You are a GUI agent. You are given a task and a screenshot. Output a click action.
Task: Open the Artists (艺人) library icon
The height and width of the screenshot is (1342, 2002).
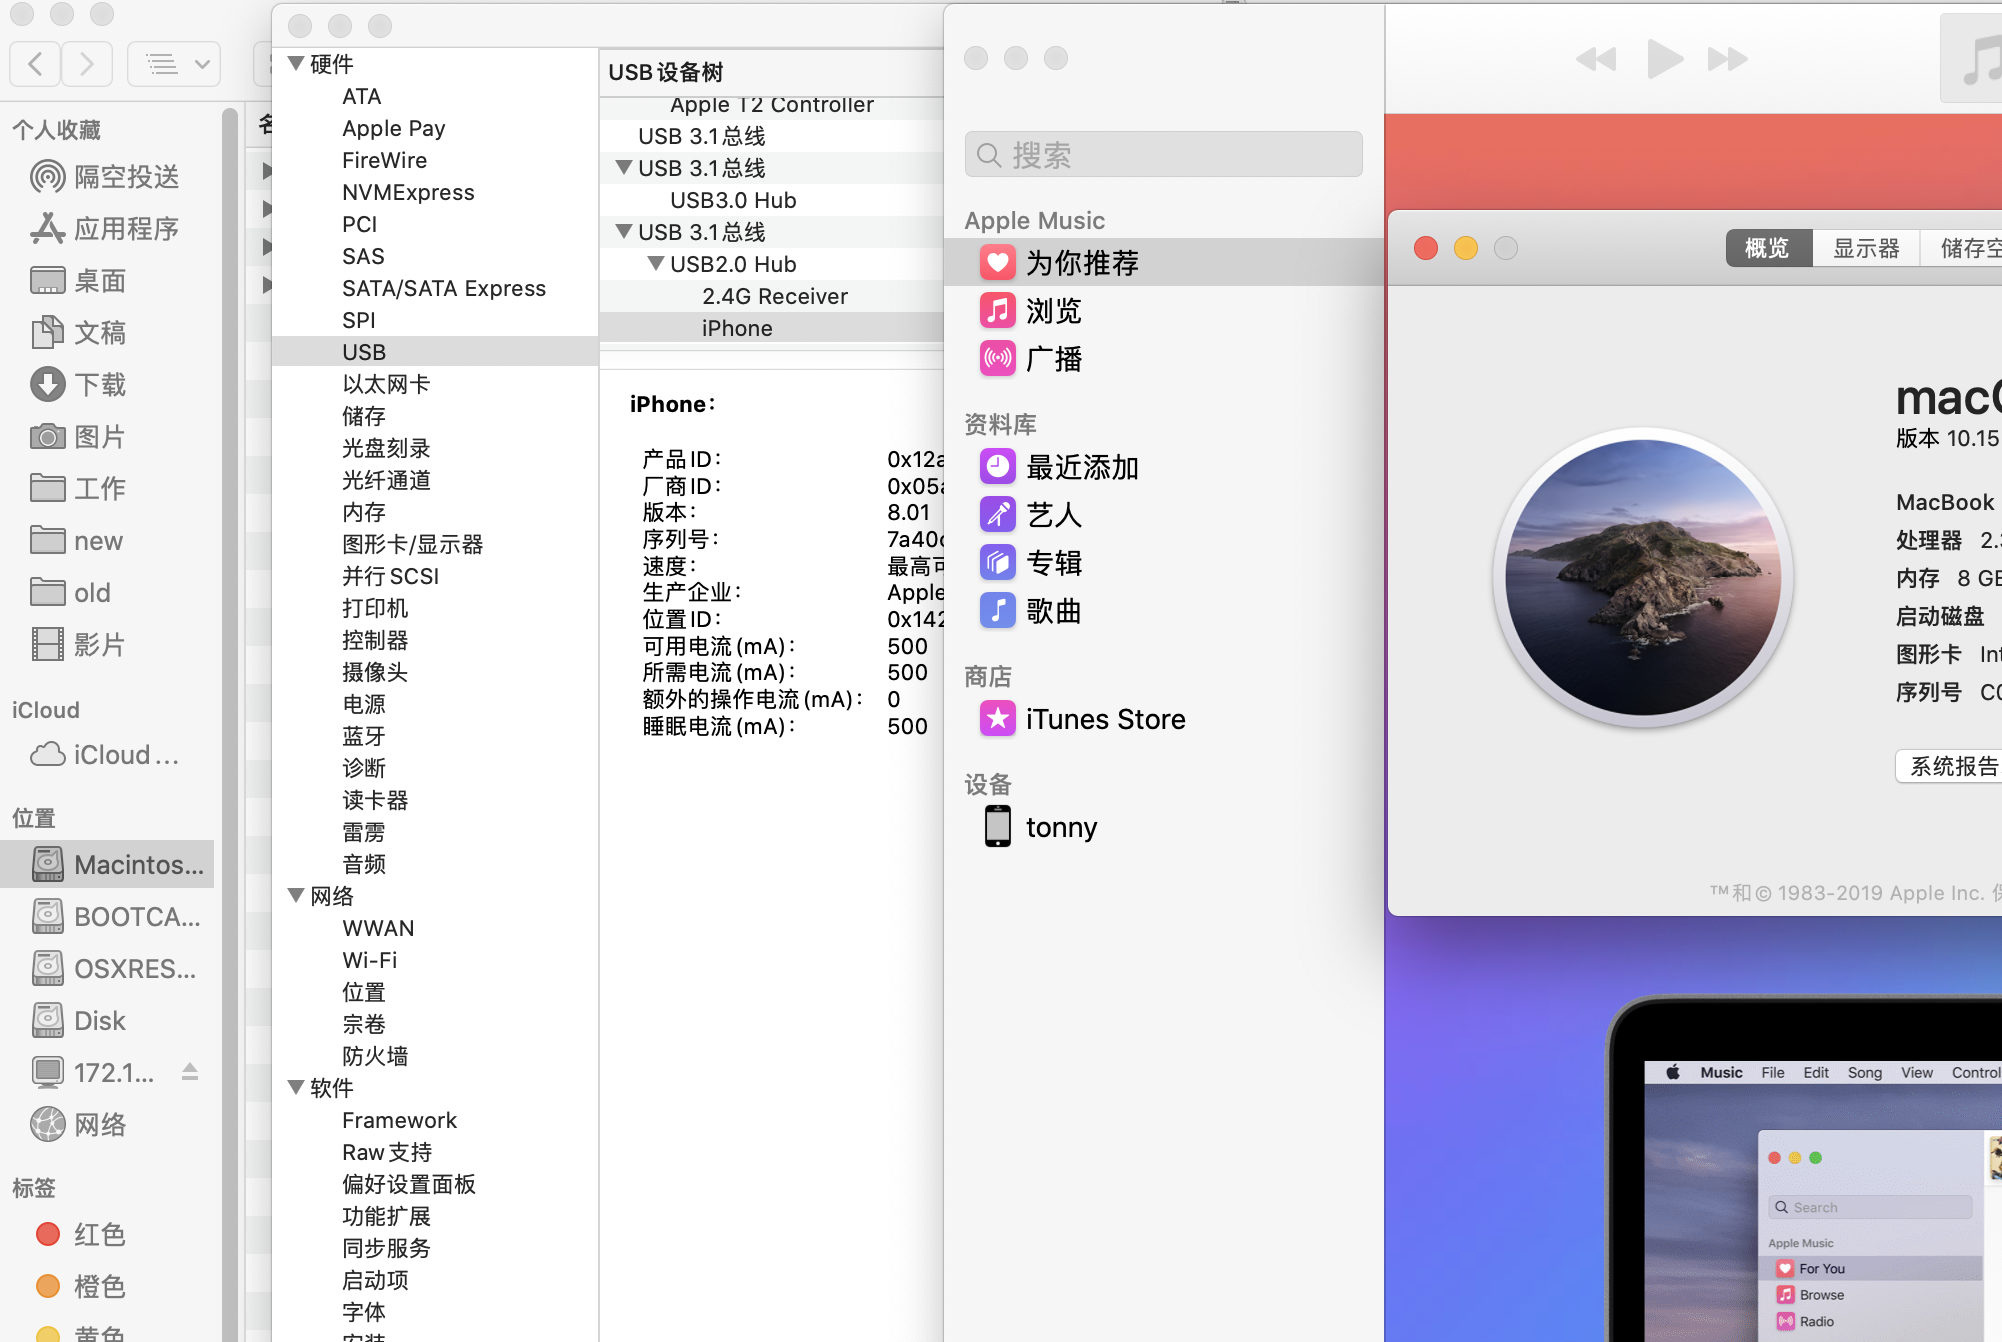[x=997, y=515]
